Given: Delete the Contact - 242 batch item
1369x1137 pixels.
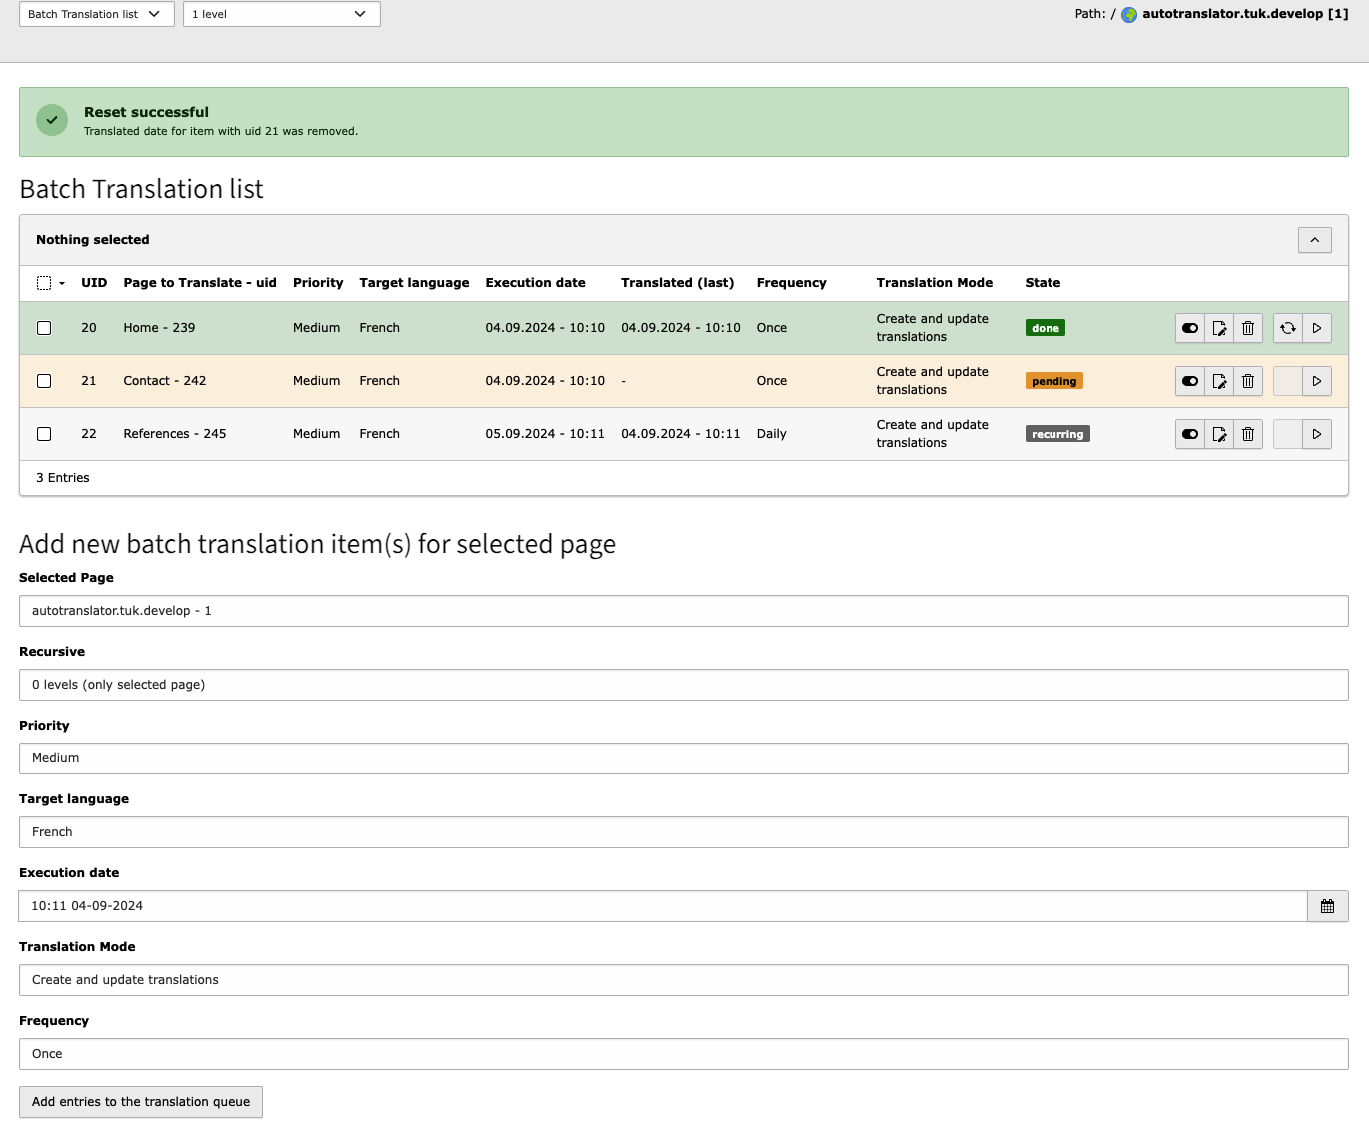Looking at the screenshot, I should 1248,381.
